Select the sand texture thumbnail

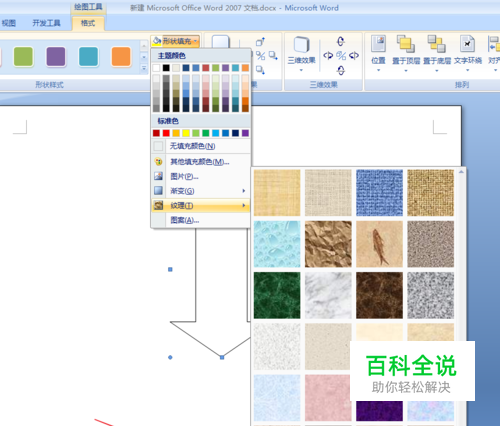pos(431,244)
